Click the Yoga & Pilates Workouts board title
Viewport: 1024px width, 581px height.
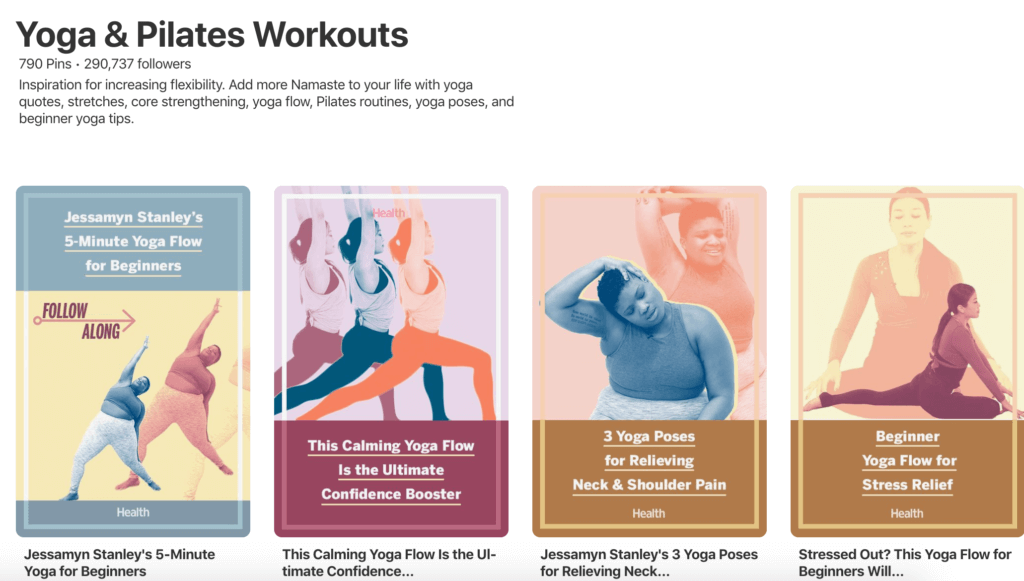point(212,35)
